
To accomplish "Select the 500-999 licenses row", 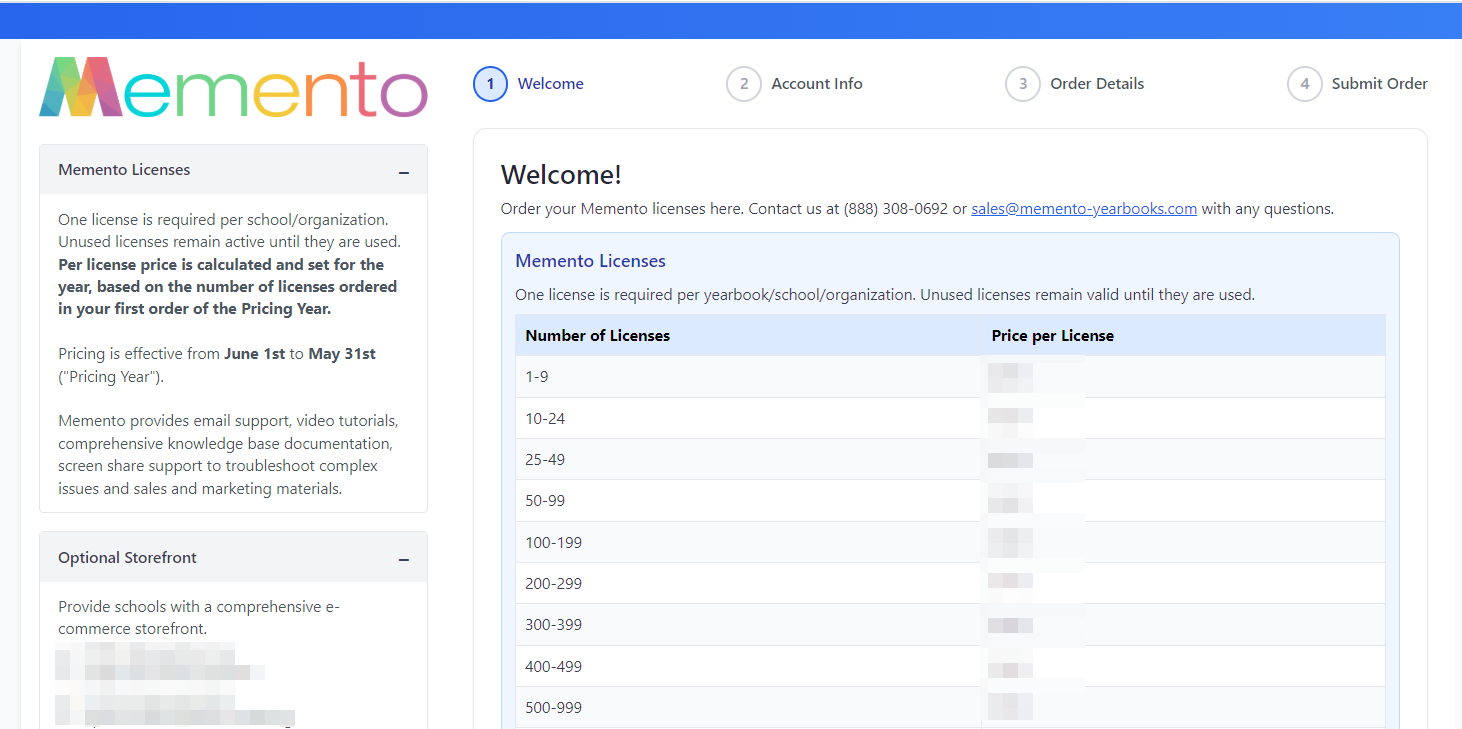I will click(950, 707).
